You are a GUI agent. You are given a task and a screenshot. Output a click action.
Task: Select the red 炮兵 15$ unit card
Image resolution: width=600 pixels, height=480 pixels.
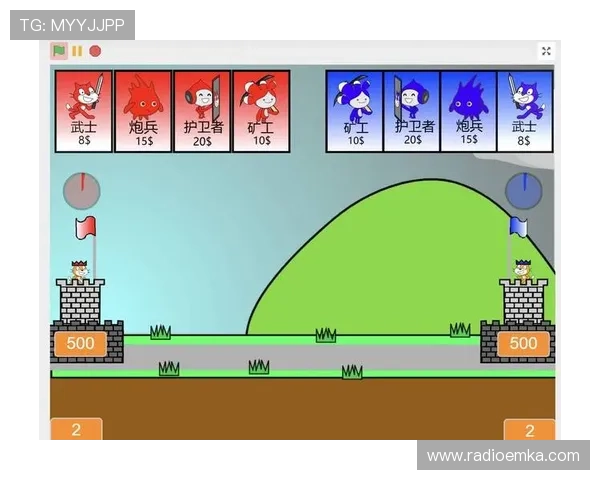[x=143, y=111]
